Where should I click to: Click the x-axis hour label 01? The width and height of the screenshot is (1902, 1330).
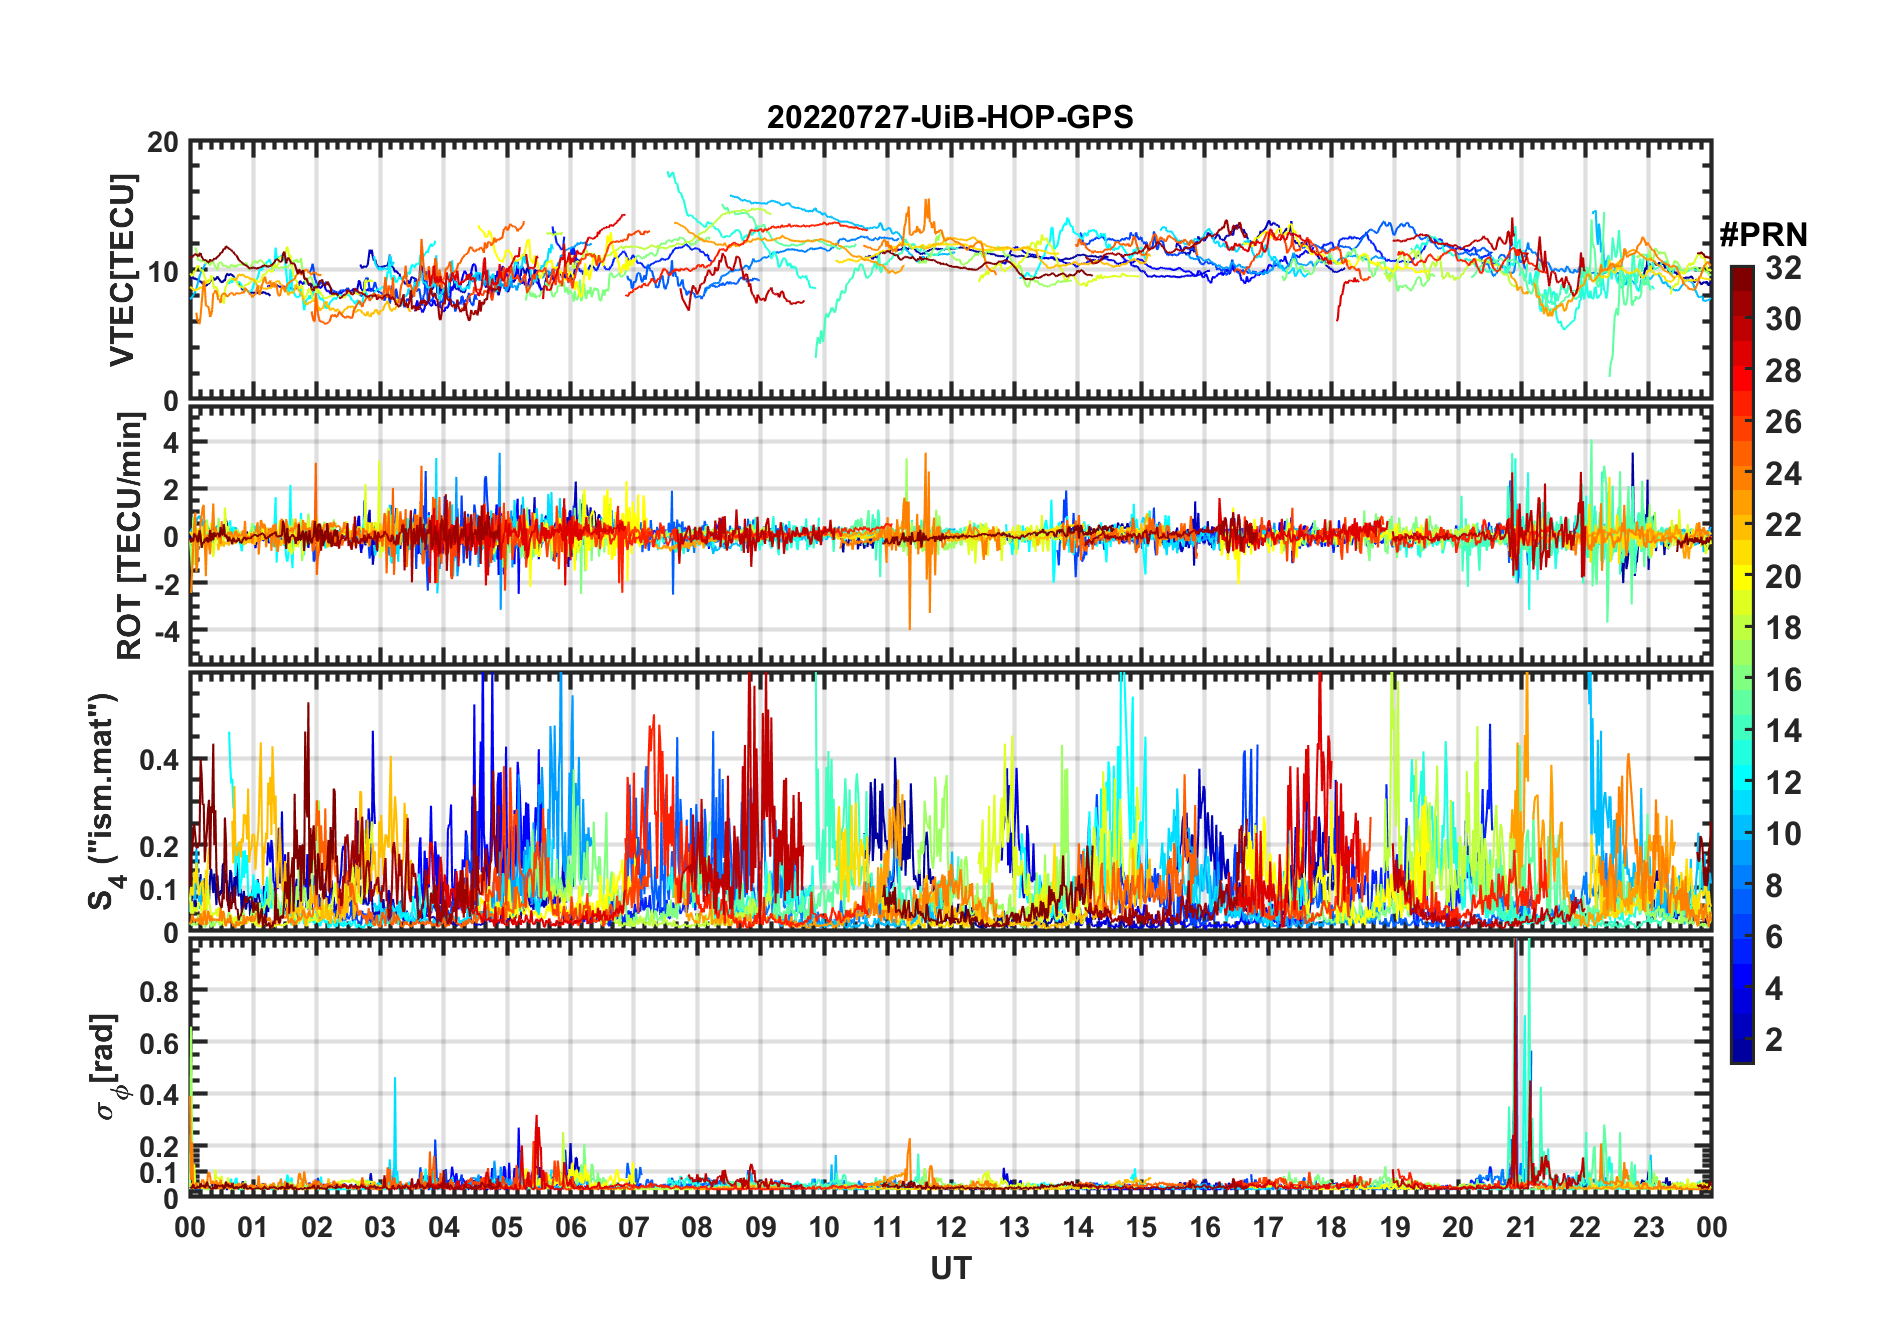[253, 1227]
